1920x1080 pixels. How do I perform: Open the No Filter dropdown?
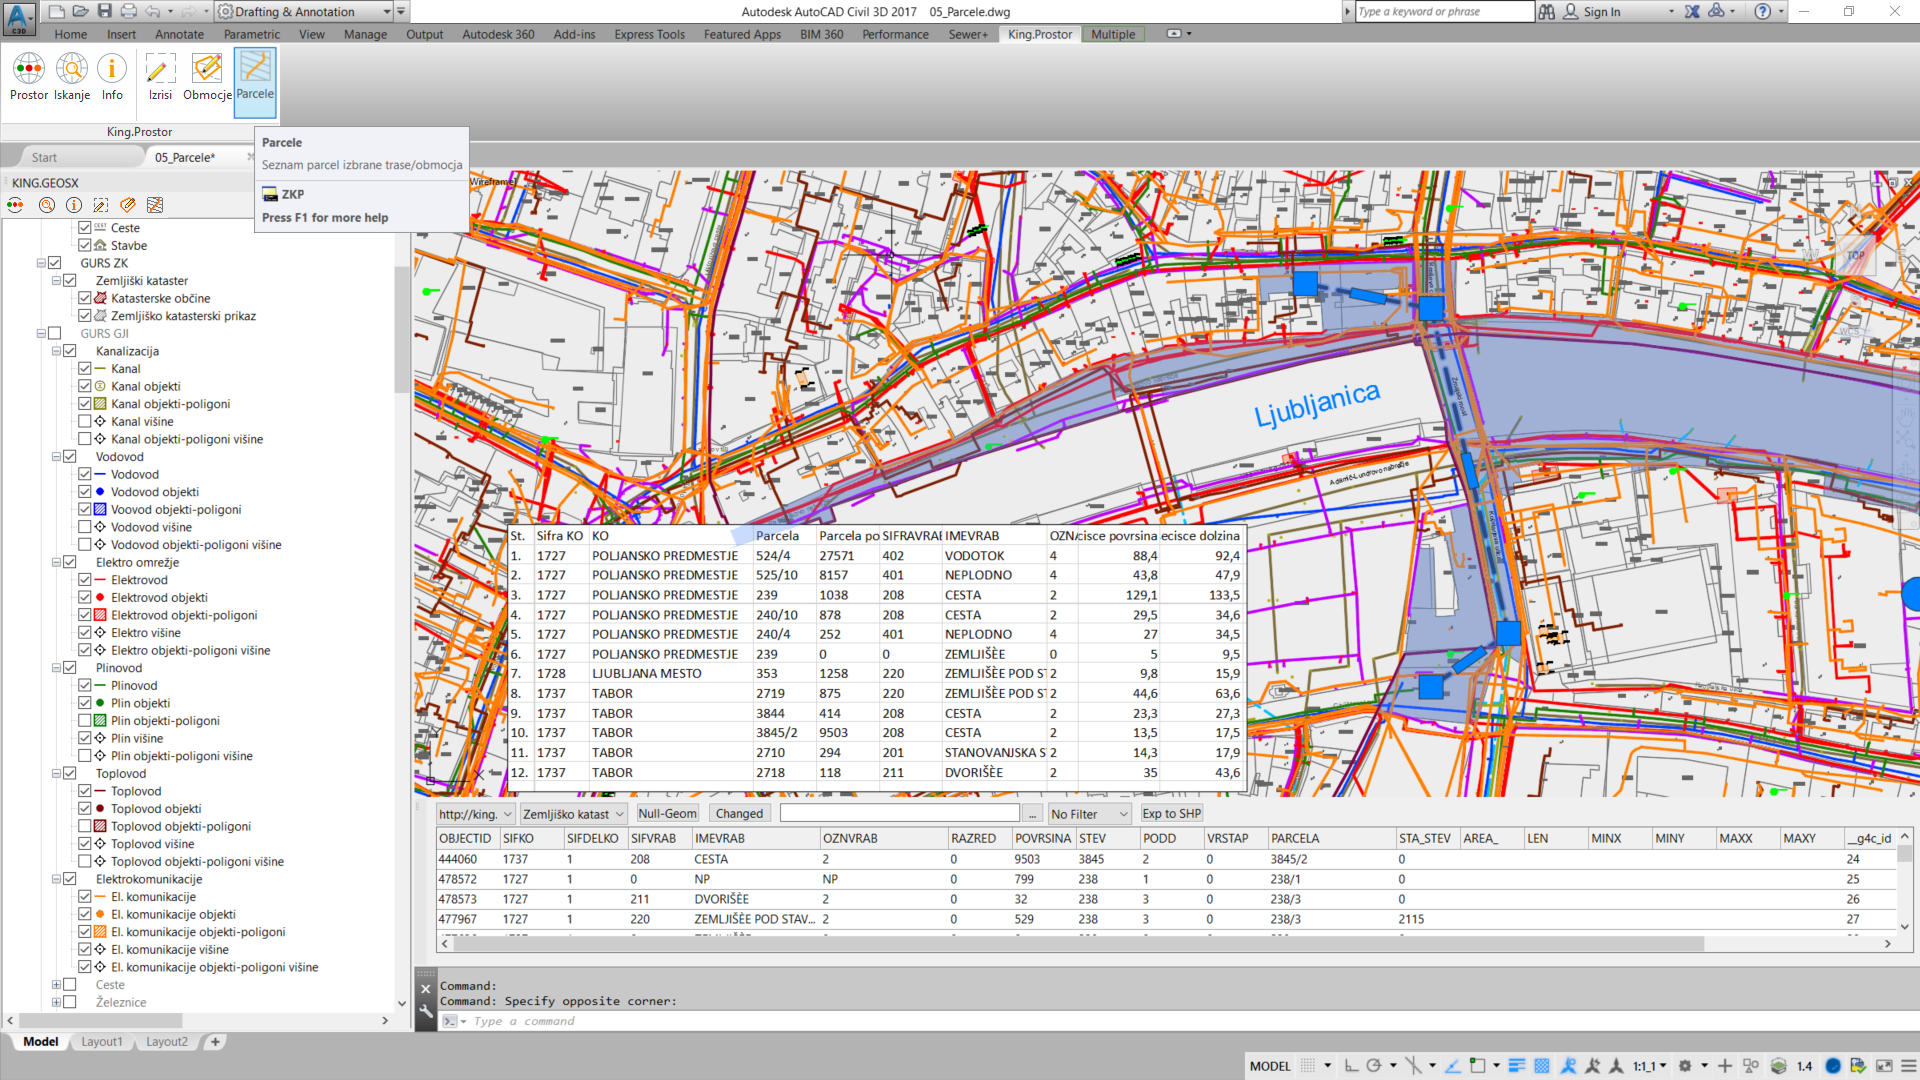tap(1090, 814)
